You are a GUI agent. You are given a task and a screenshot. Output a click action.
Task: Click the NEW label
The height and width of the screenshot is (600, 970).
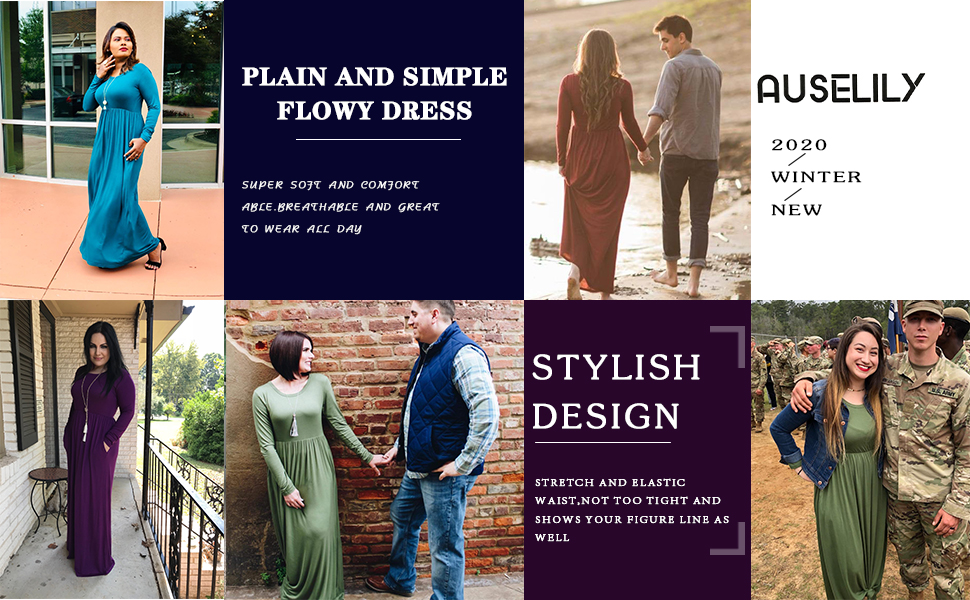click(x=796, y=210)
